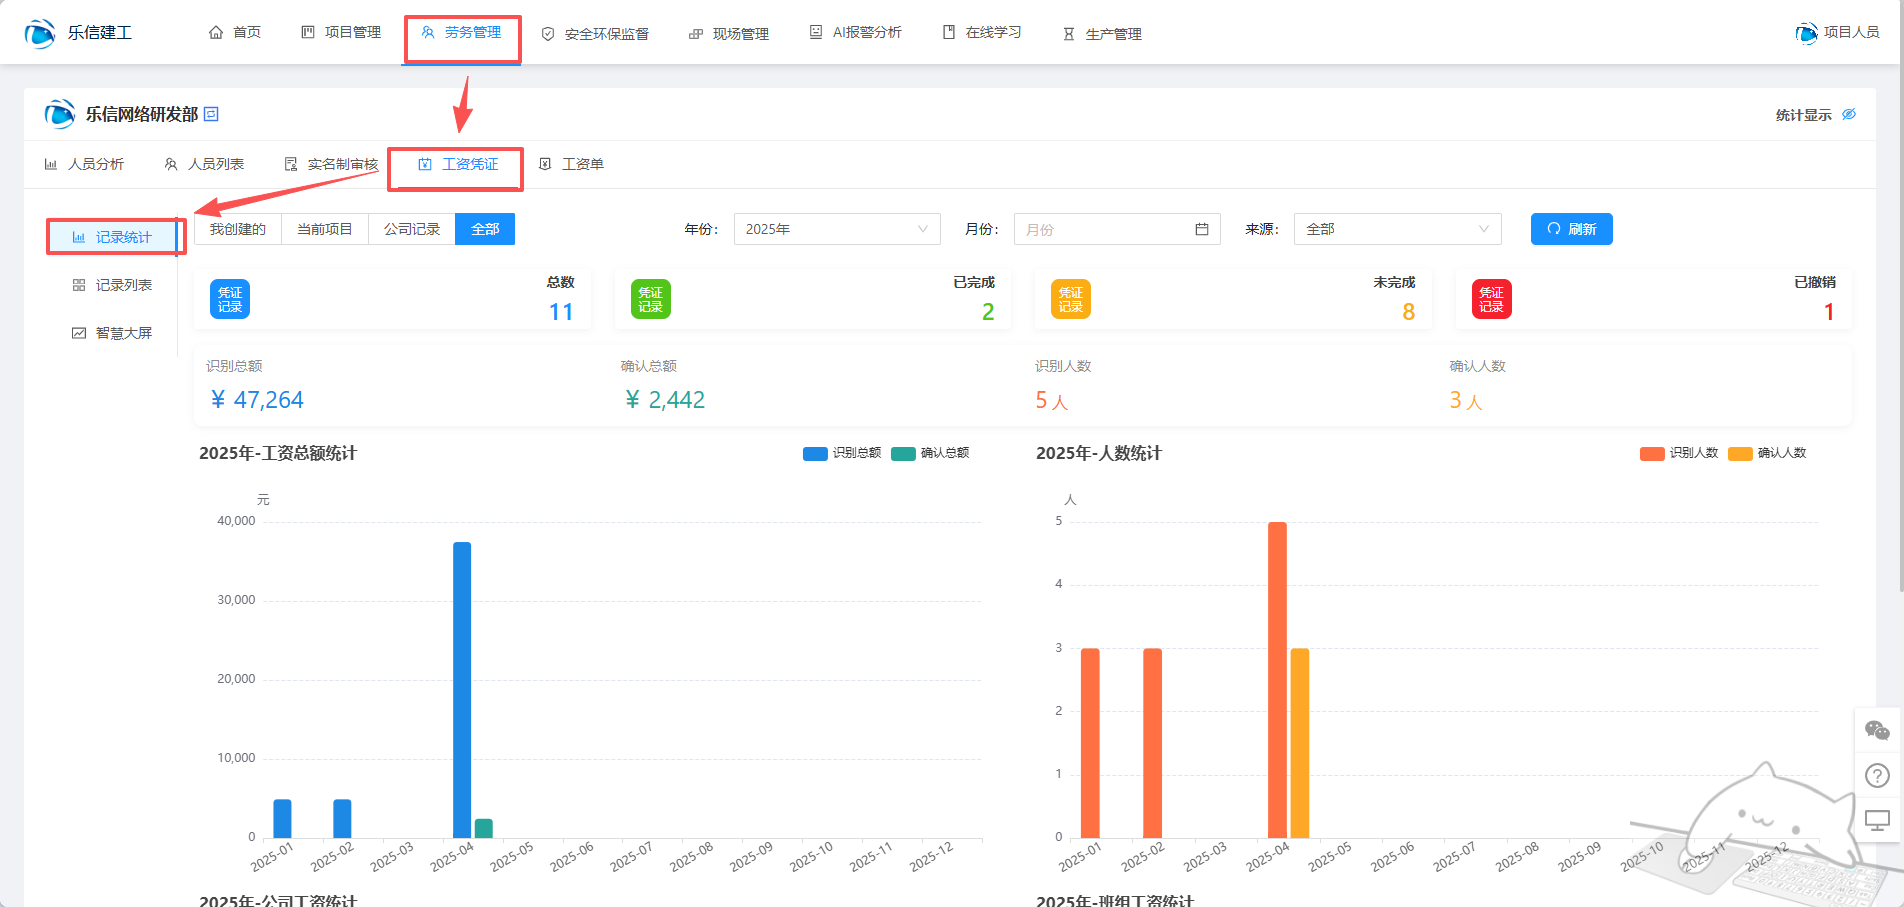Expand the 来源 全部 dropdown
The image size is (1904, 907).
1397,229
